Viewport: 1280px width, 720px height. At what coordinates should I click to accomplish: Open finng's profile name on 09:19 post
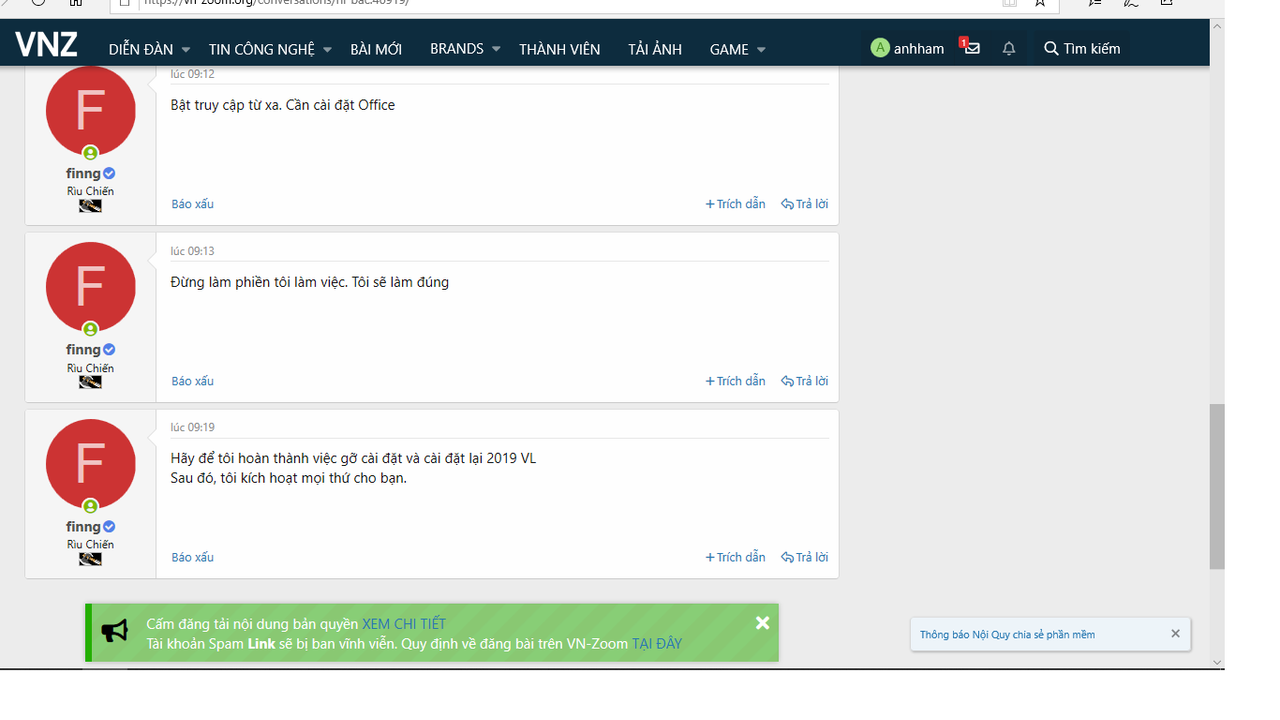(x=84, y=526)
